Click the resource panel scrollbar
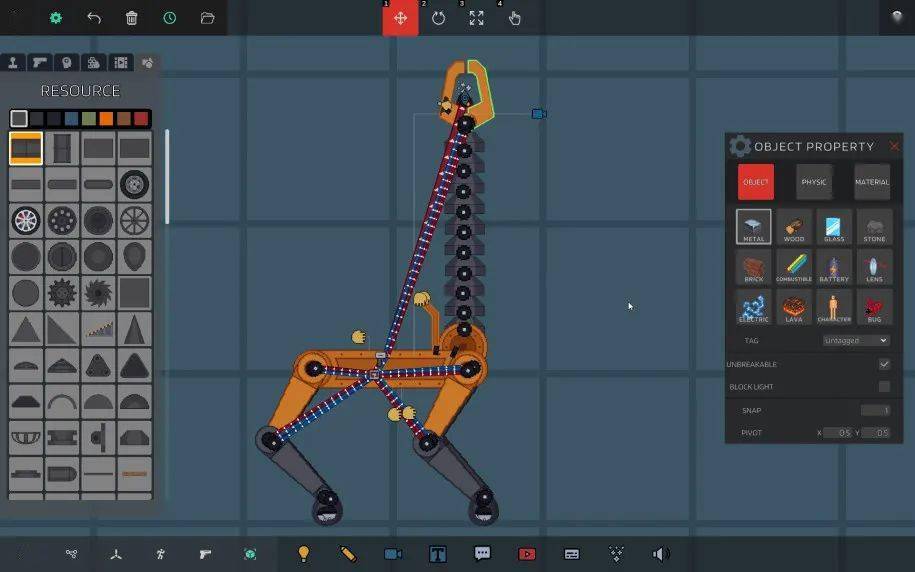Viewport: 915px width, 572px height. pos(167,177)
